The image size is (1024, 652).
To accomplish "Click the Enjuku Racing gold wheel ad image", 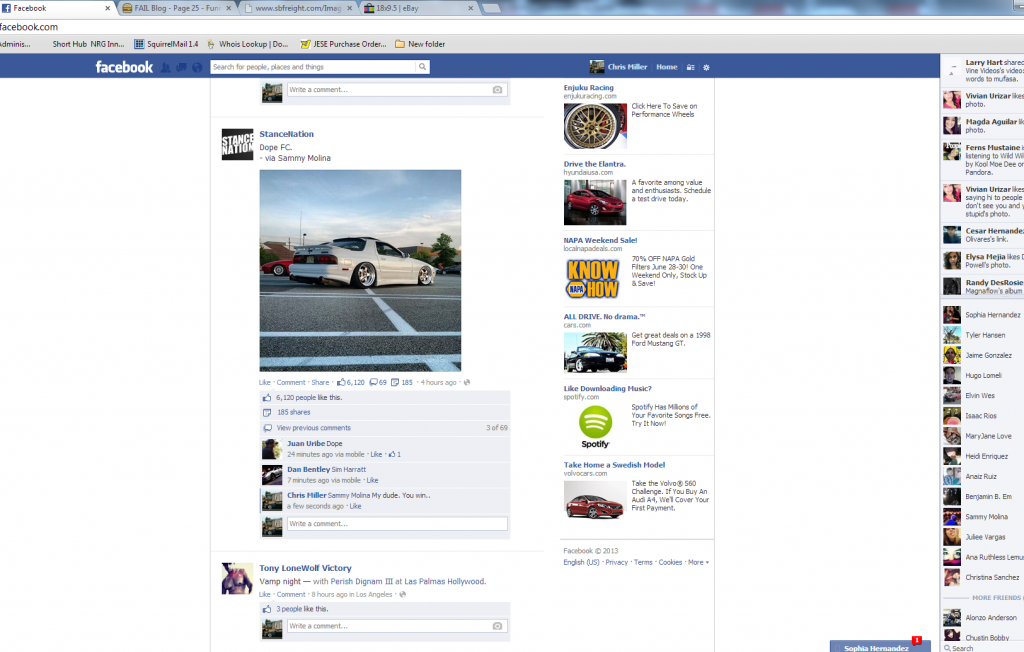I will point(595,126).
